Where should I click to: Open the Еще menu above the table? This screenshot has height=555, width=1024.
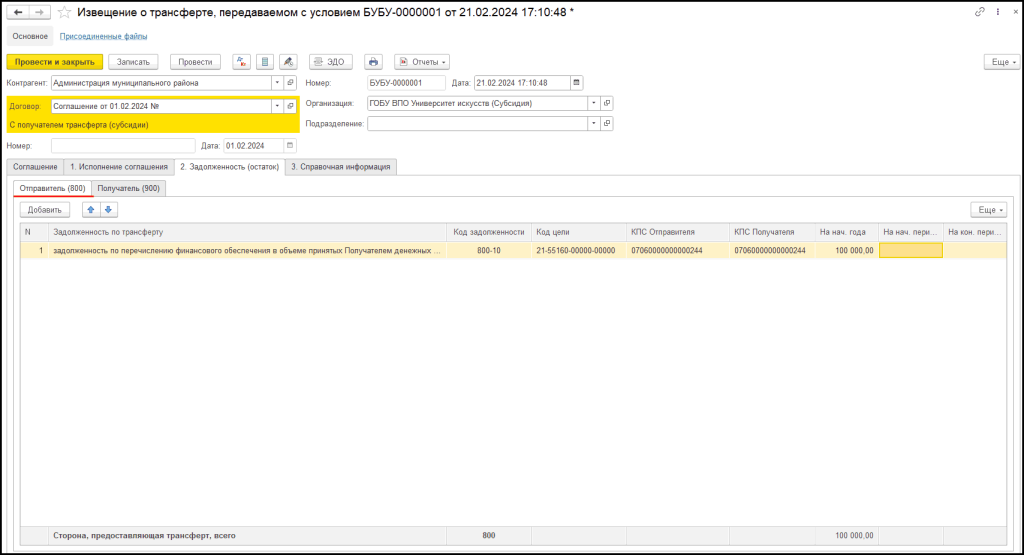(988, 210)
